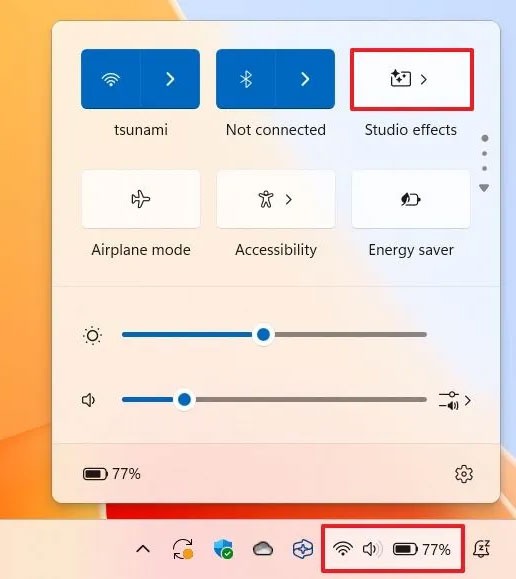Enable Airplane mode
Viewport: 516px width, 579px height.
(141, 199)
